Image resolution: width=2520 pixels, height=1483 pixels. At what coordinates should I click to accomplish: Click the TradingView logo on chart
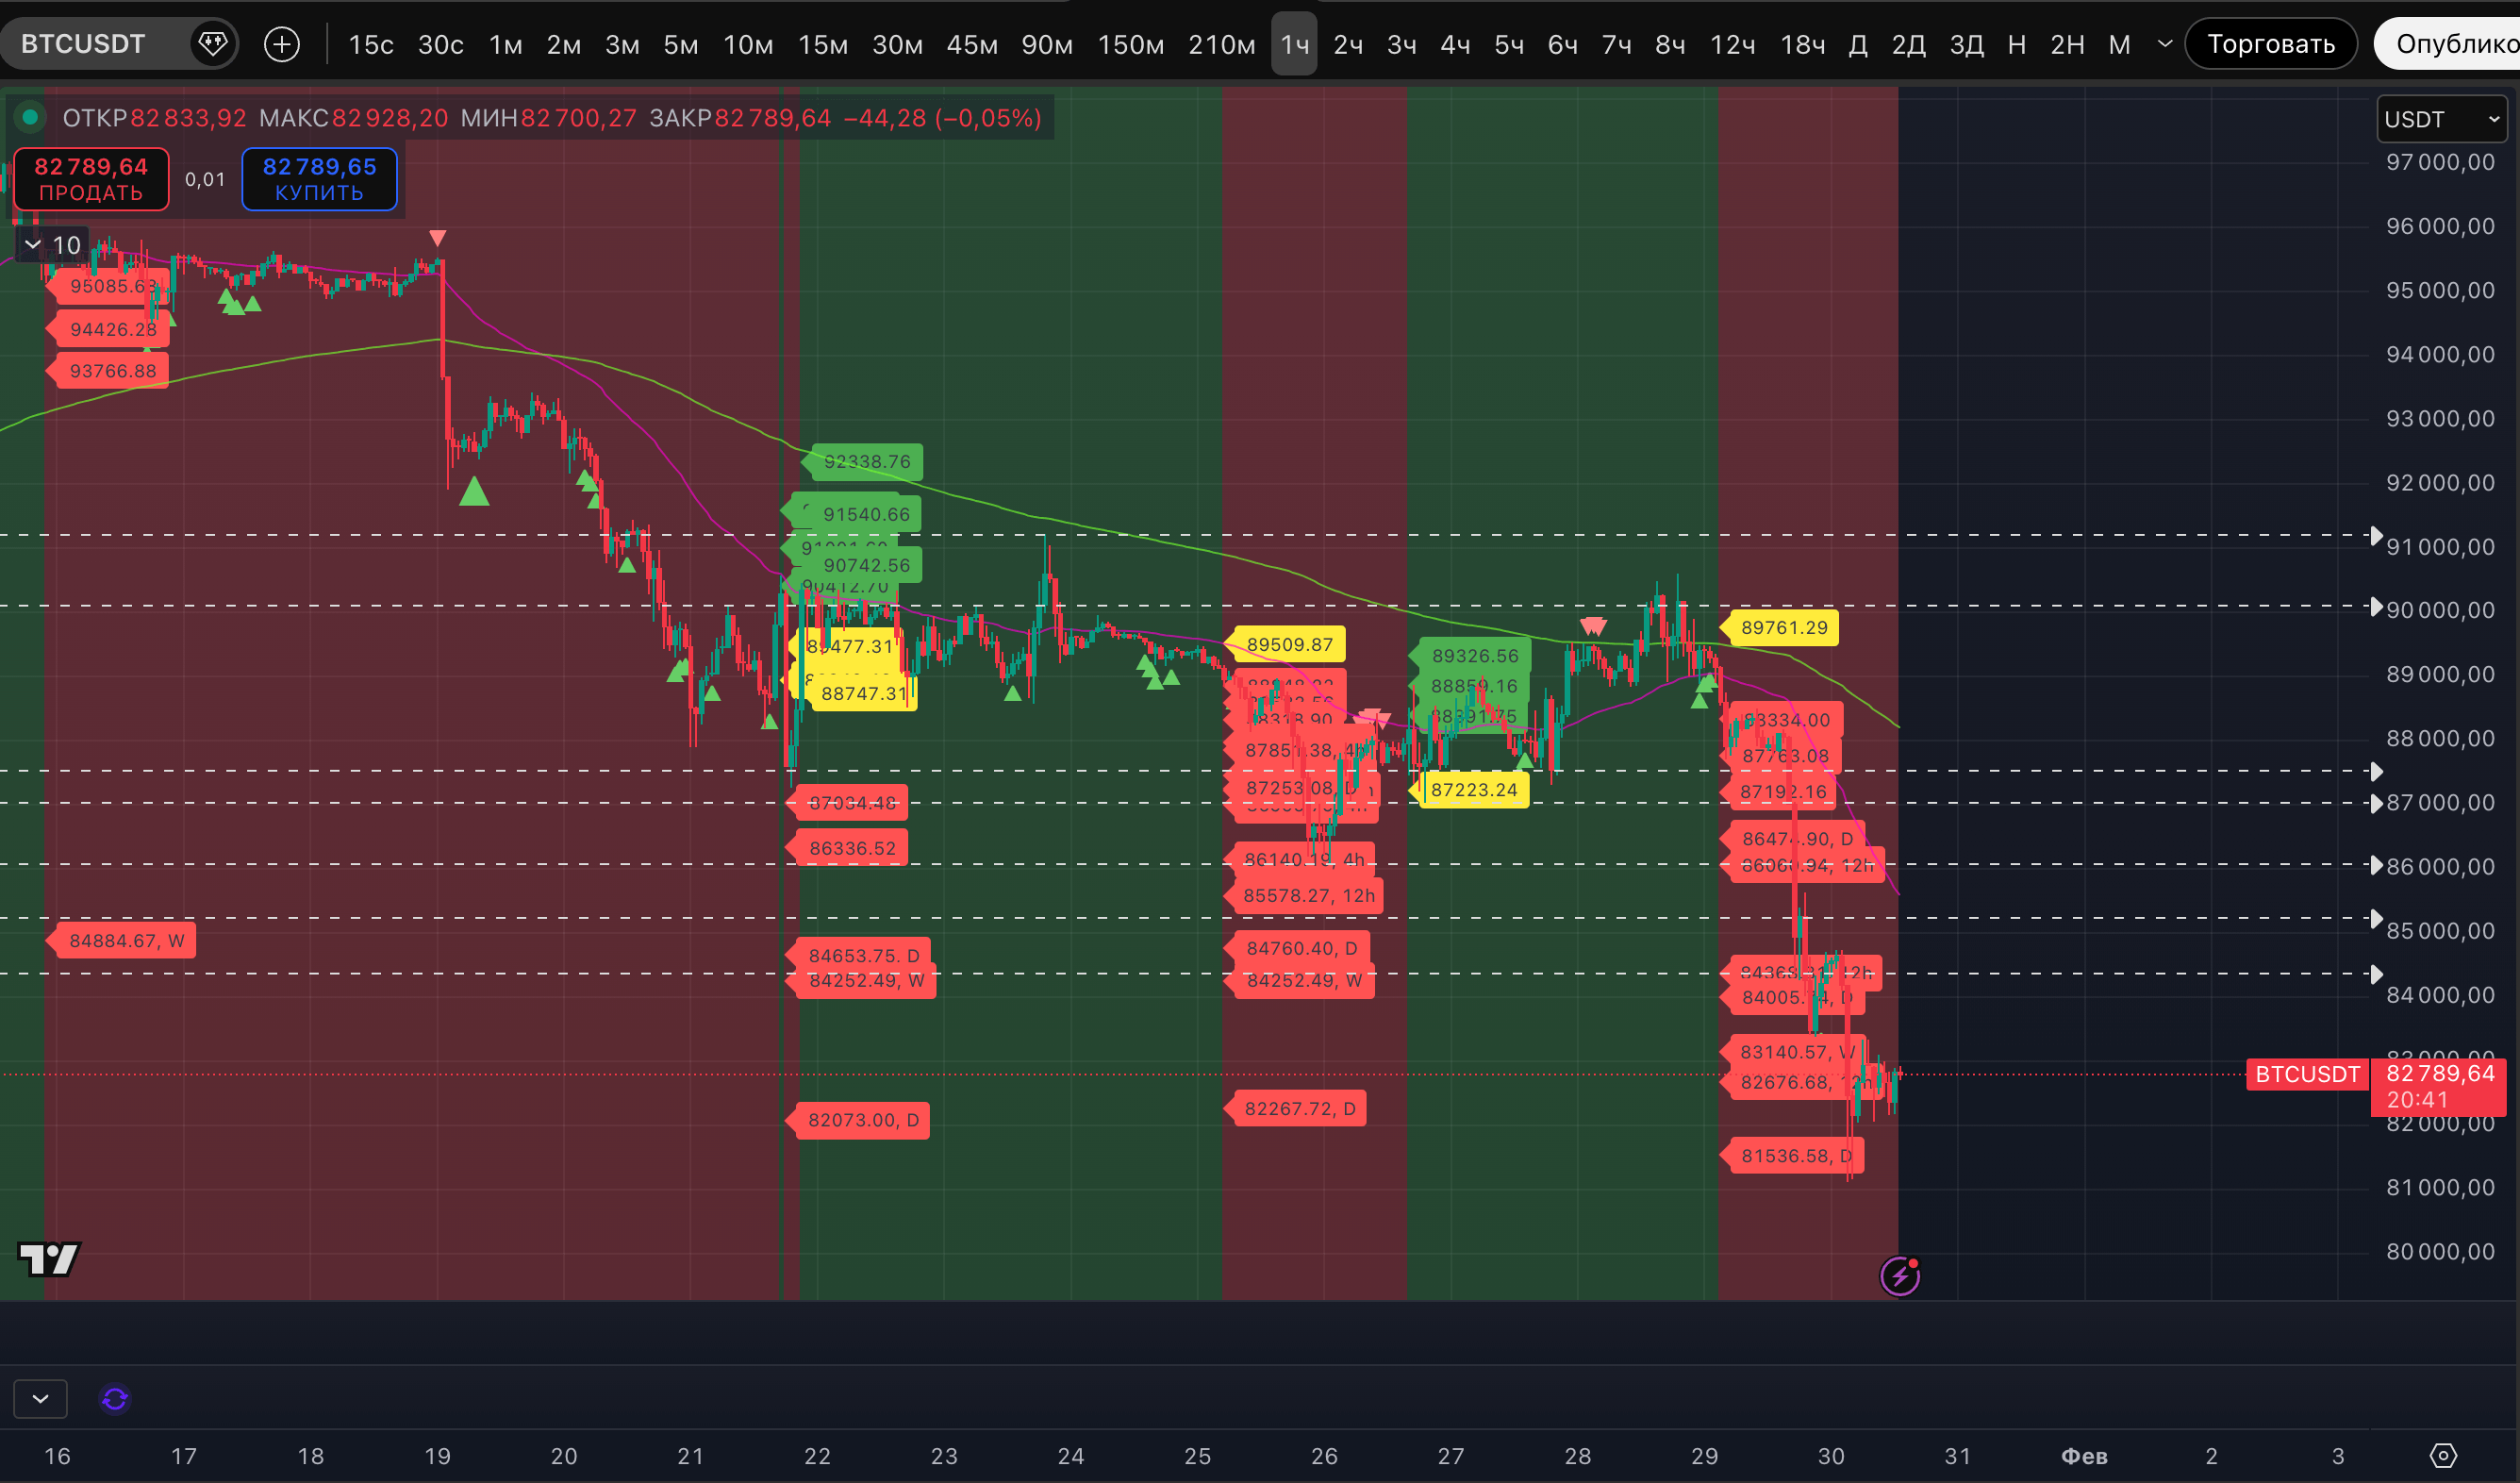(x=49, y=1259)
